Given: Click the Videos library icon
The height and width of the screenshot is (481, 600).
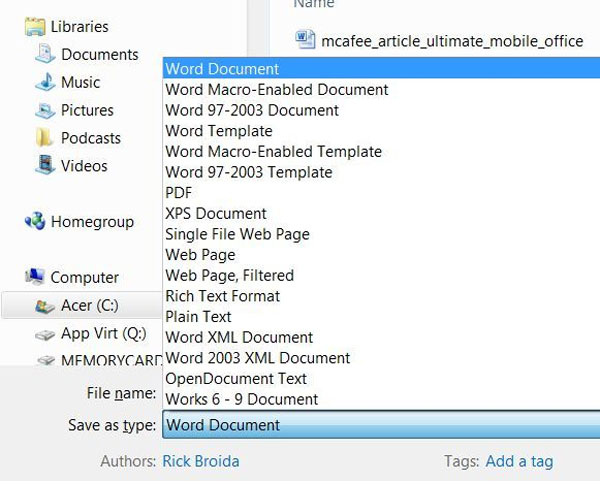Looking at the screenshot, I should pyautogui.click(x=45, y=166).
